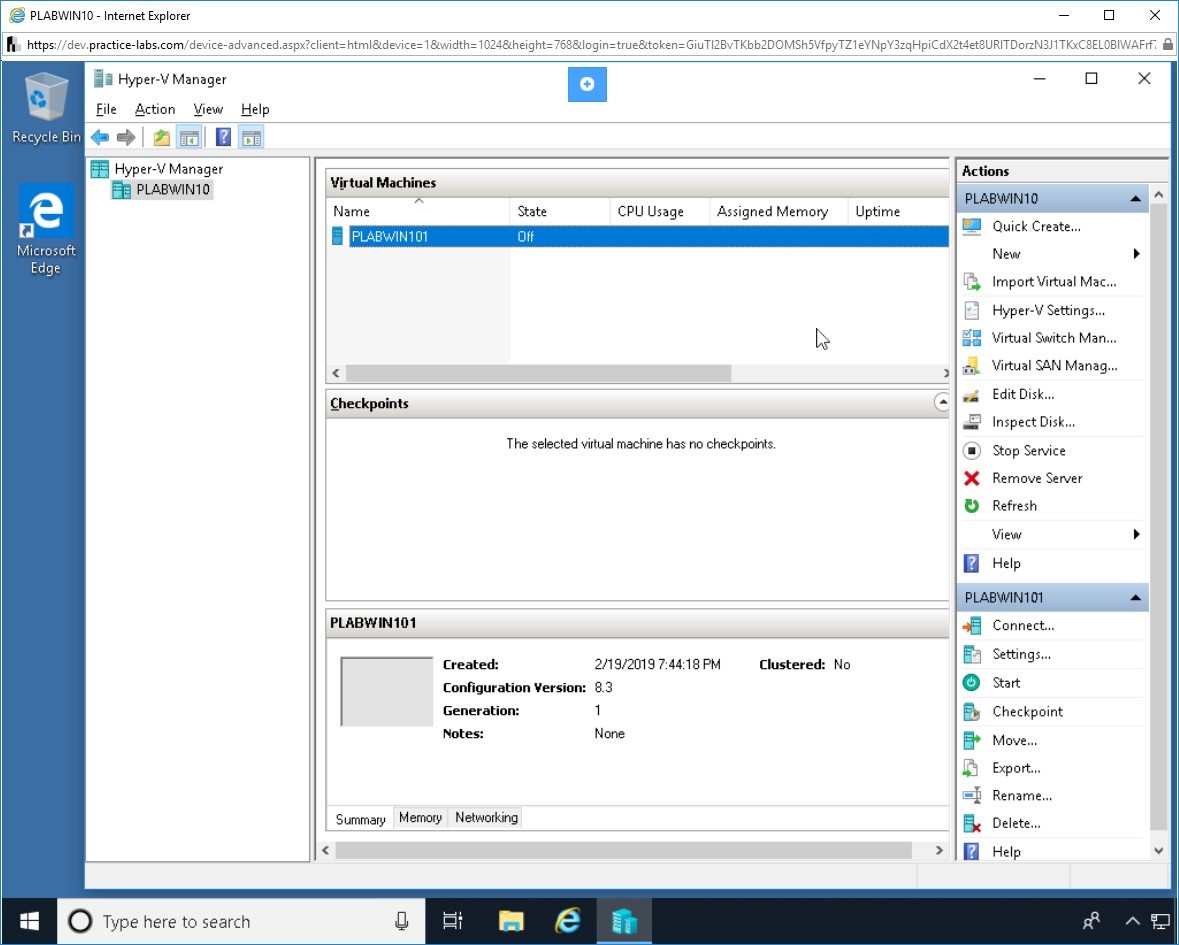The height and width of the screenshot is (945, 1179).
Task: Open File Explorer from the taskbar
Action: click(x=511, y=921)
